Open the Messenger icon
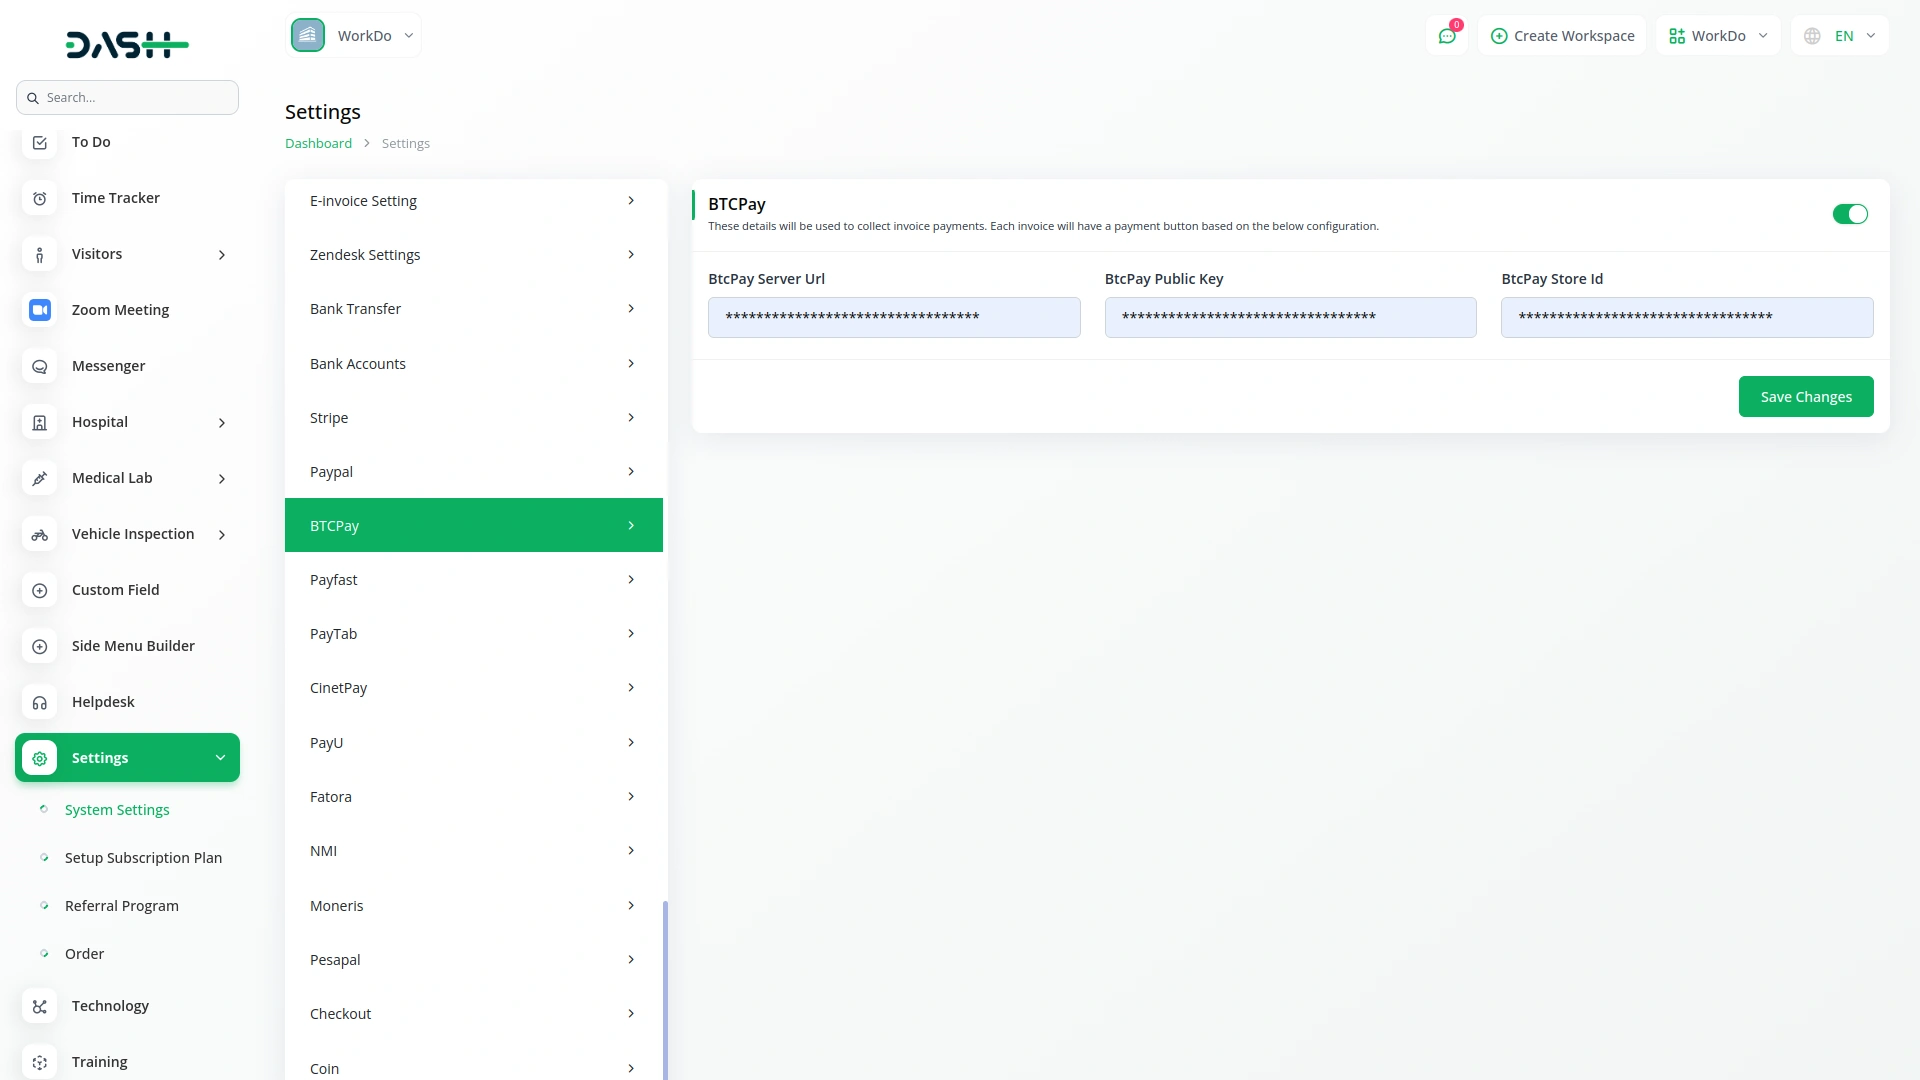This screenshot has height=1080, width=1920. pyautogui.click(x=39, y=366)
